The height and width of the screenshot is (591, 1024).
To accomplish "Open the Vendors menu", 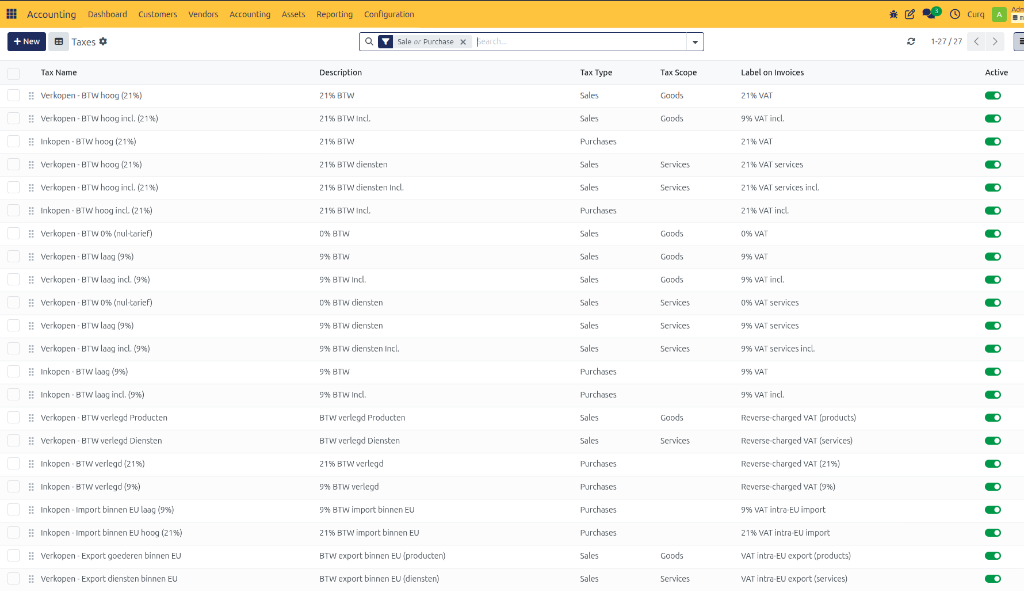I will (203, 14).
